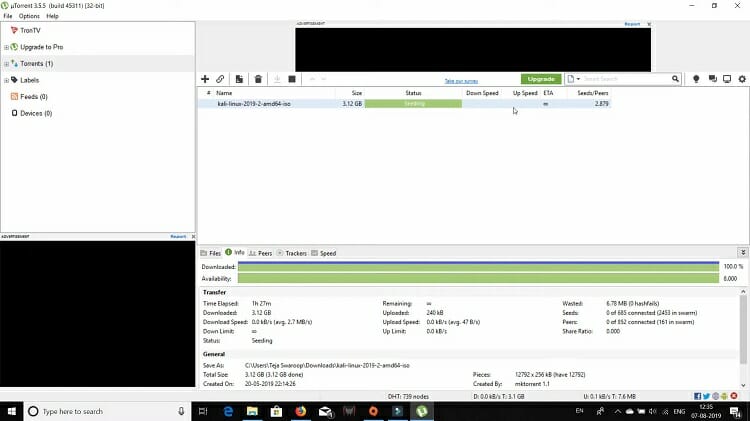Switch to the Info tab
This screenshot has height=421, width=750.
tap(235, 253)
